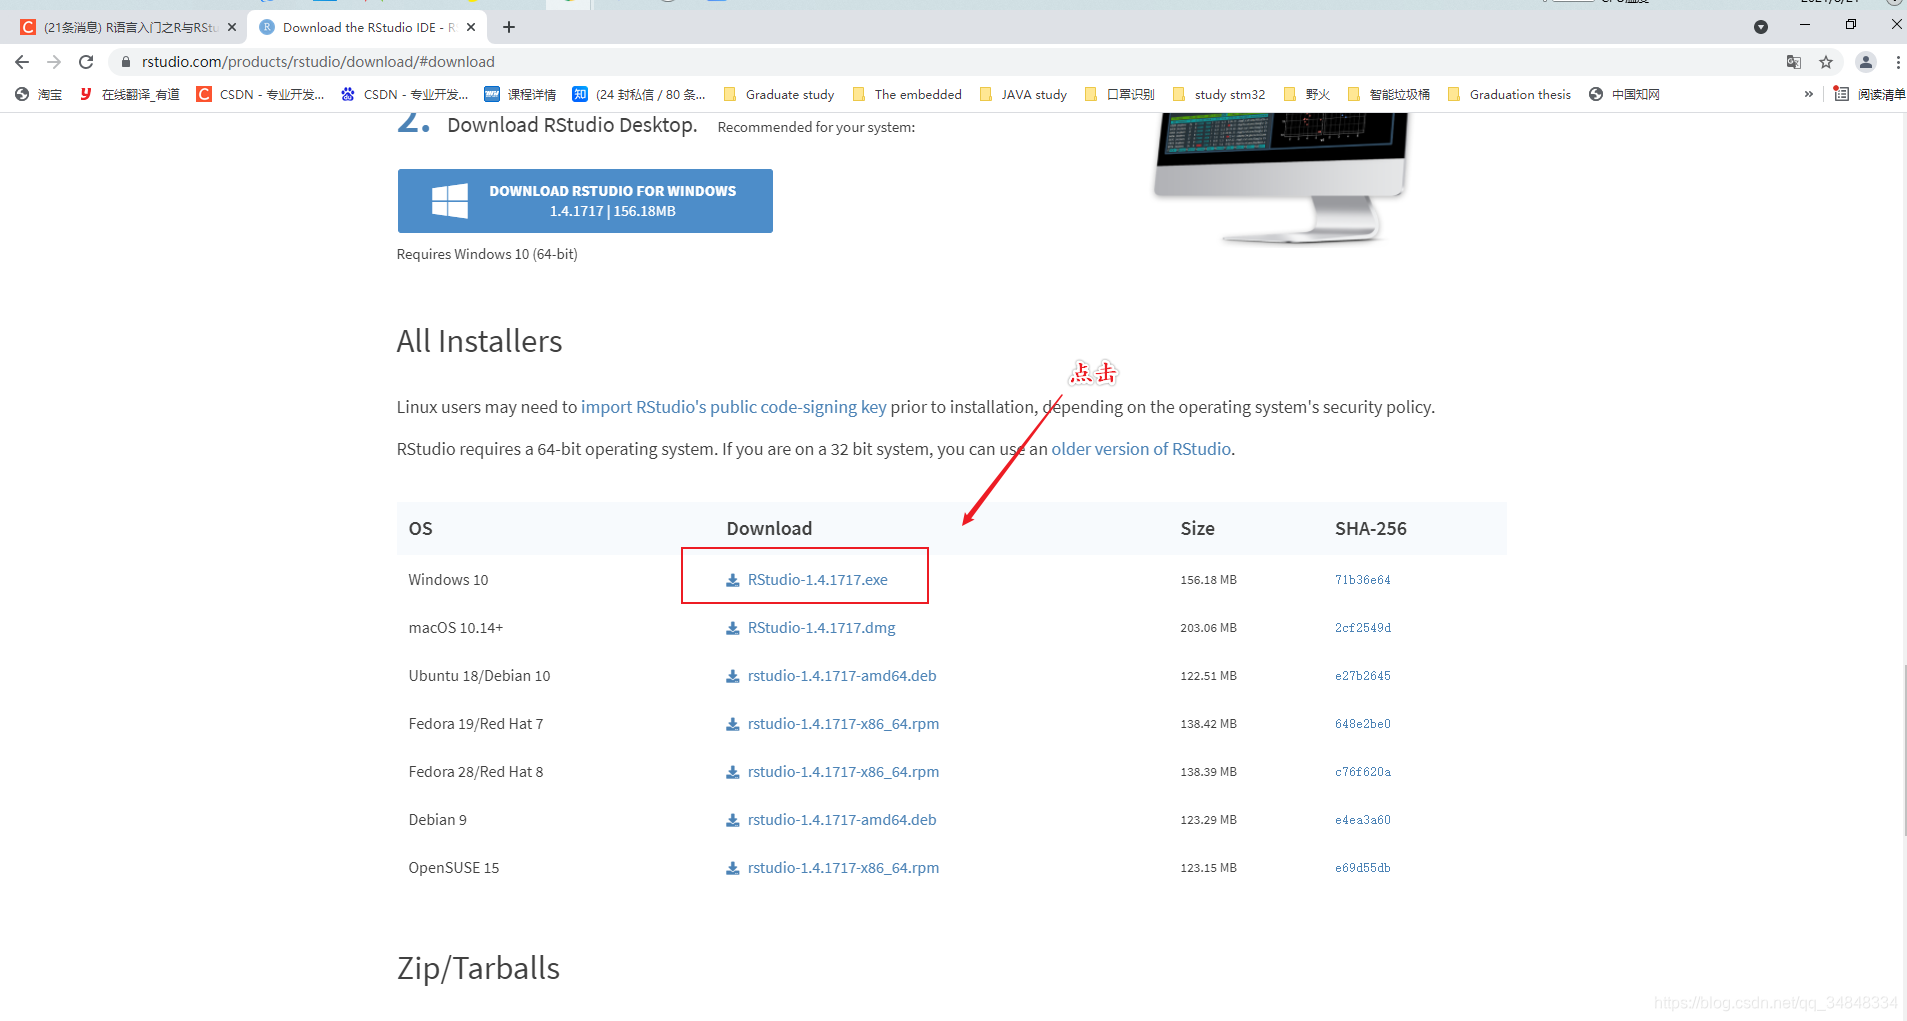Click download icon in Ubuntu 18/Debian 10 row

[x=733, y=676]
